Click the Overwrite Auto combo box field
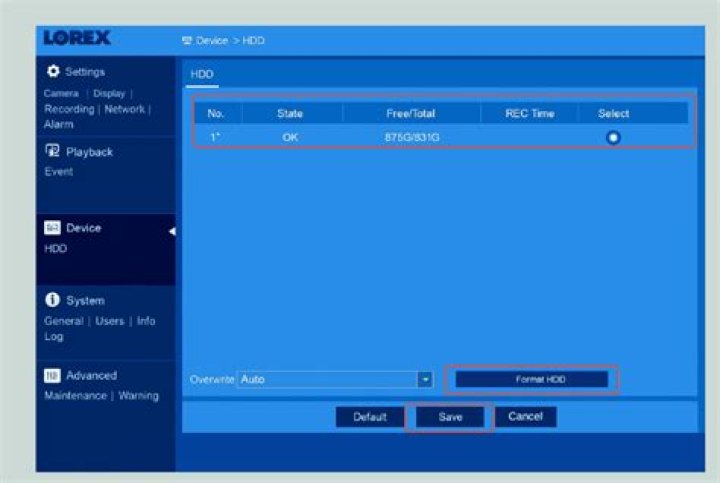The image size is (720, 483). [x=326, y=380]
